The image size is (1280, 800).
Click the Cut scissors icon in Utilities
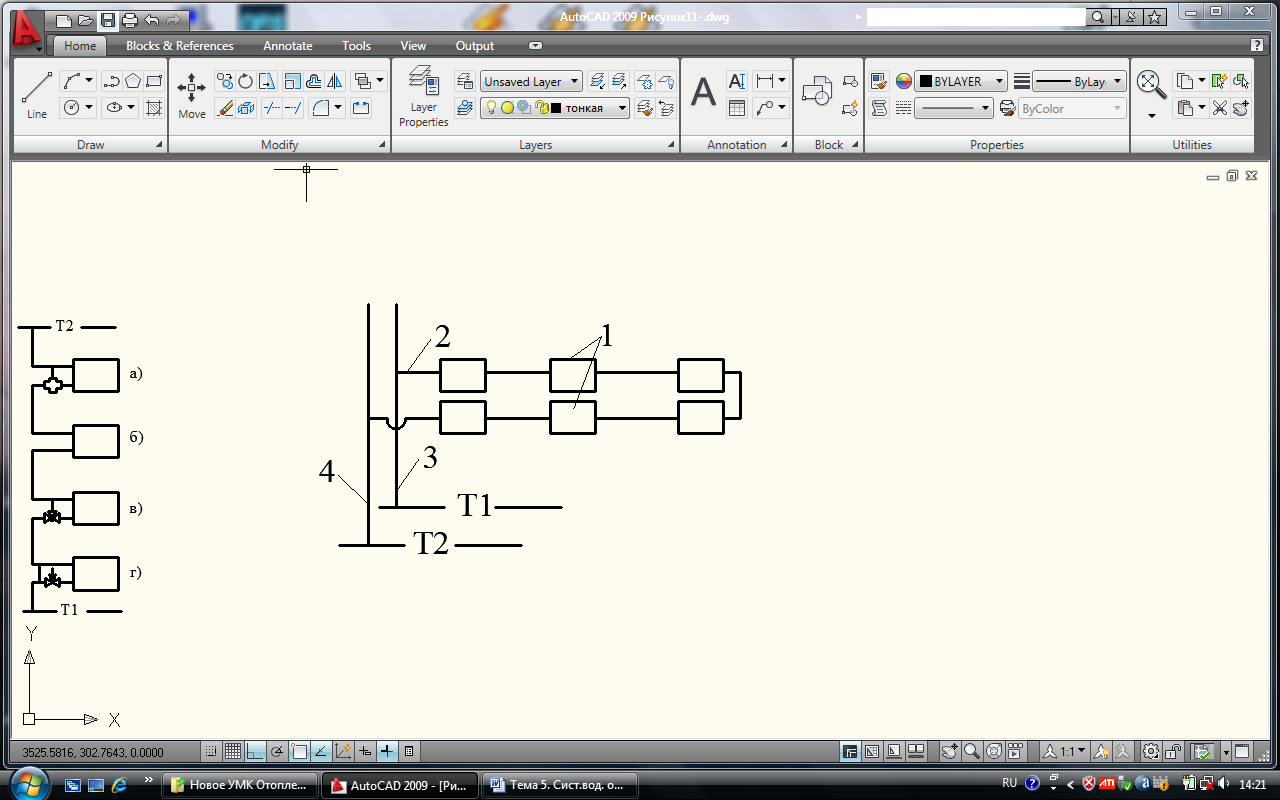1220,108
